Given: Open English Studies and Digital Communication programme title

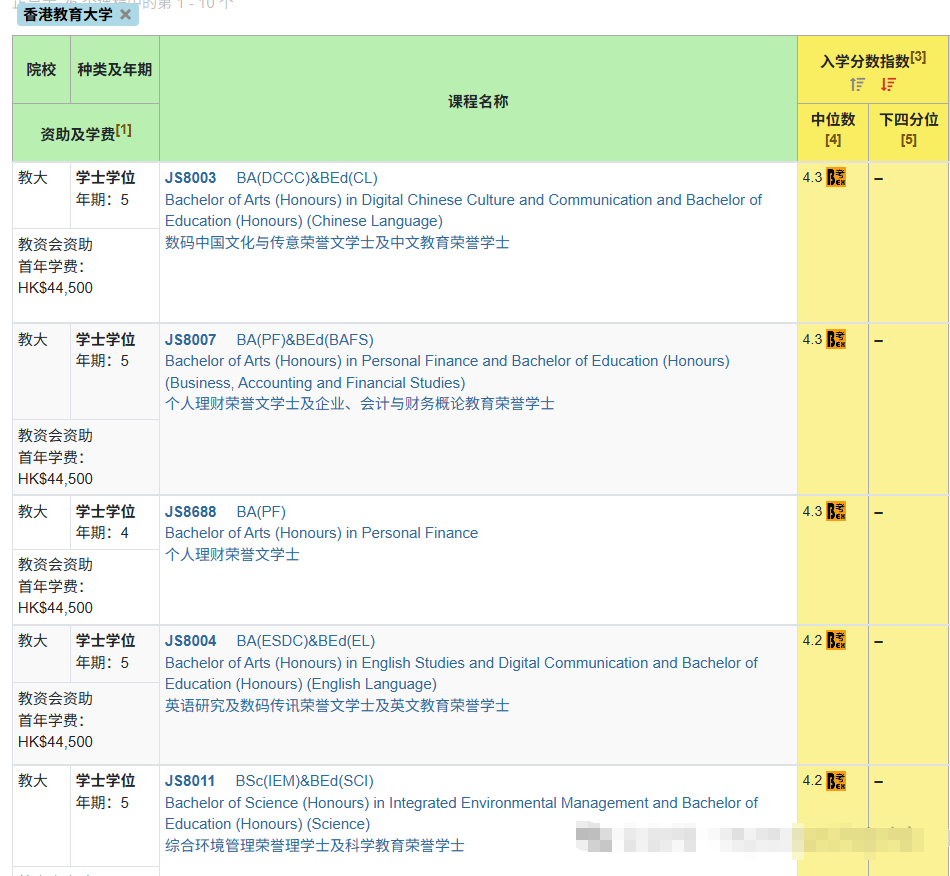Looking at the screenshot, I should pyautogui.click(x=461, y=673).
